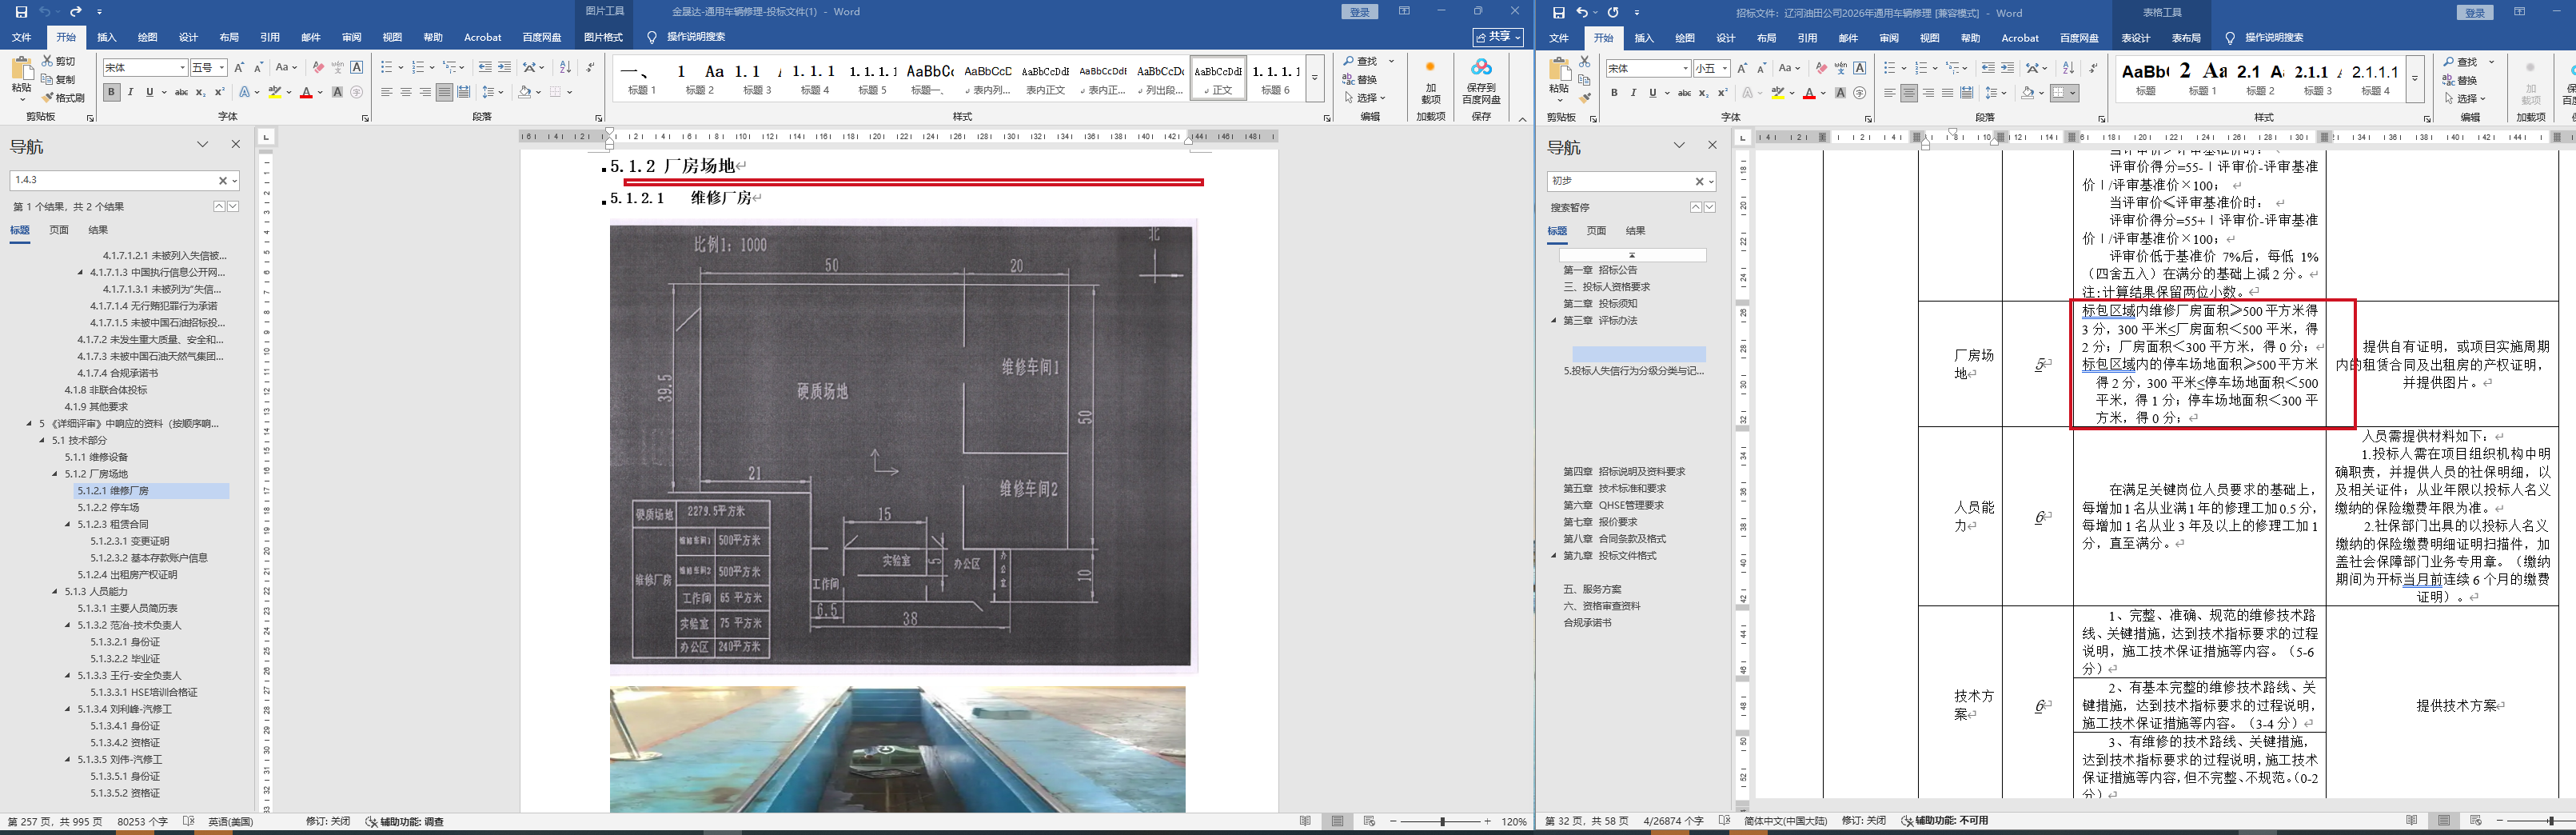Click the Save icon in left Word window
Viewport: 2576px width, 835px height.
tap(21, 12)
